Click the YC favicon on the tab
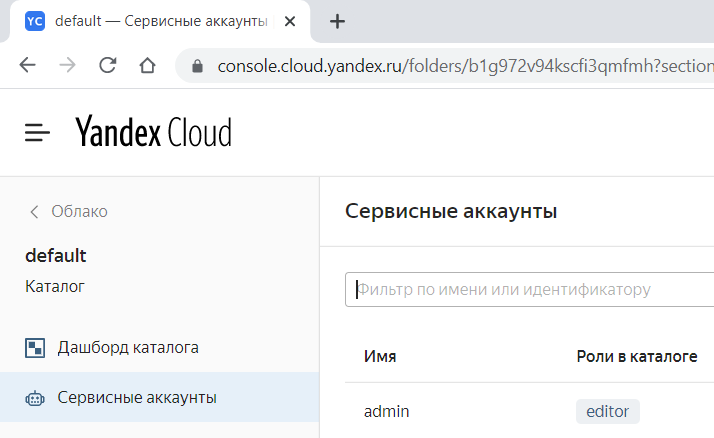The image size is (714, 438). coord(35,21)
